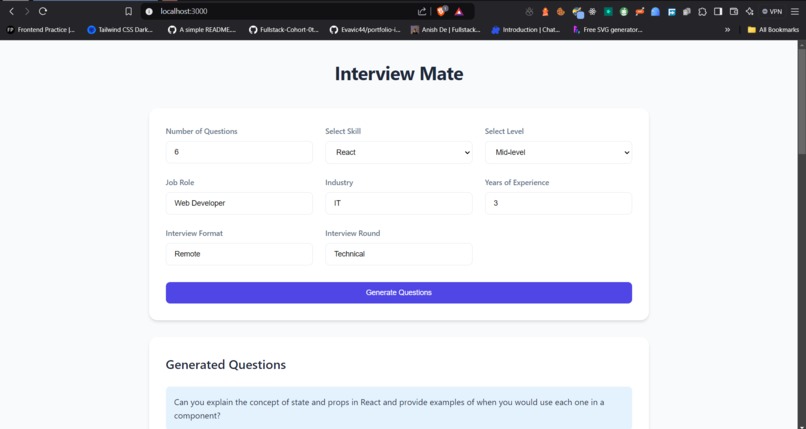Click the Number of Questions field
The image size is (806, 429).
239,153
